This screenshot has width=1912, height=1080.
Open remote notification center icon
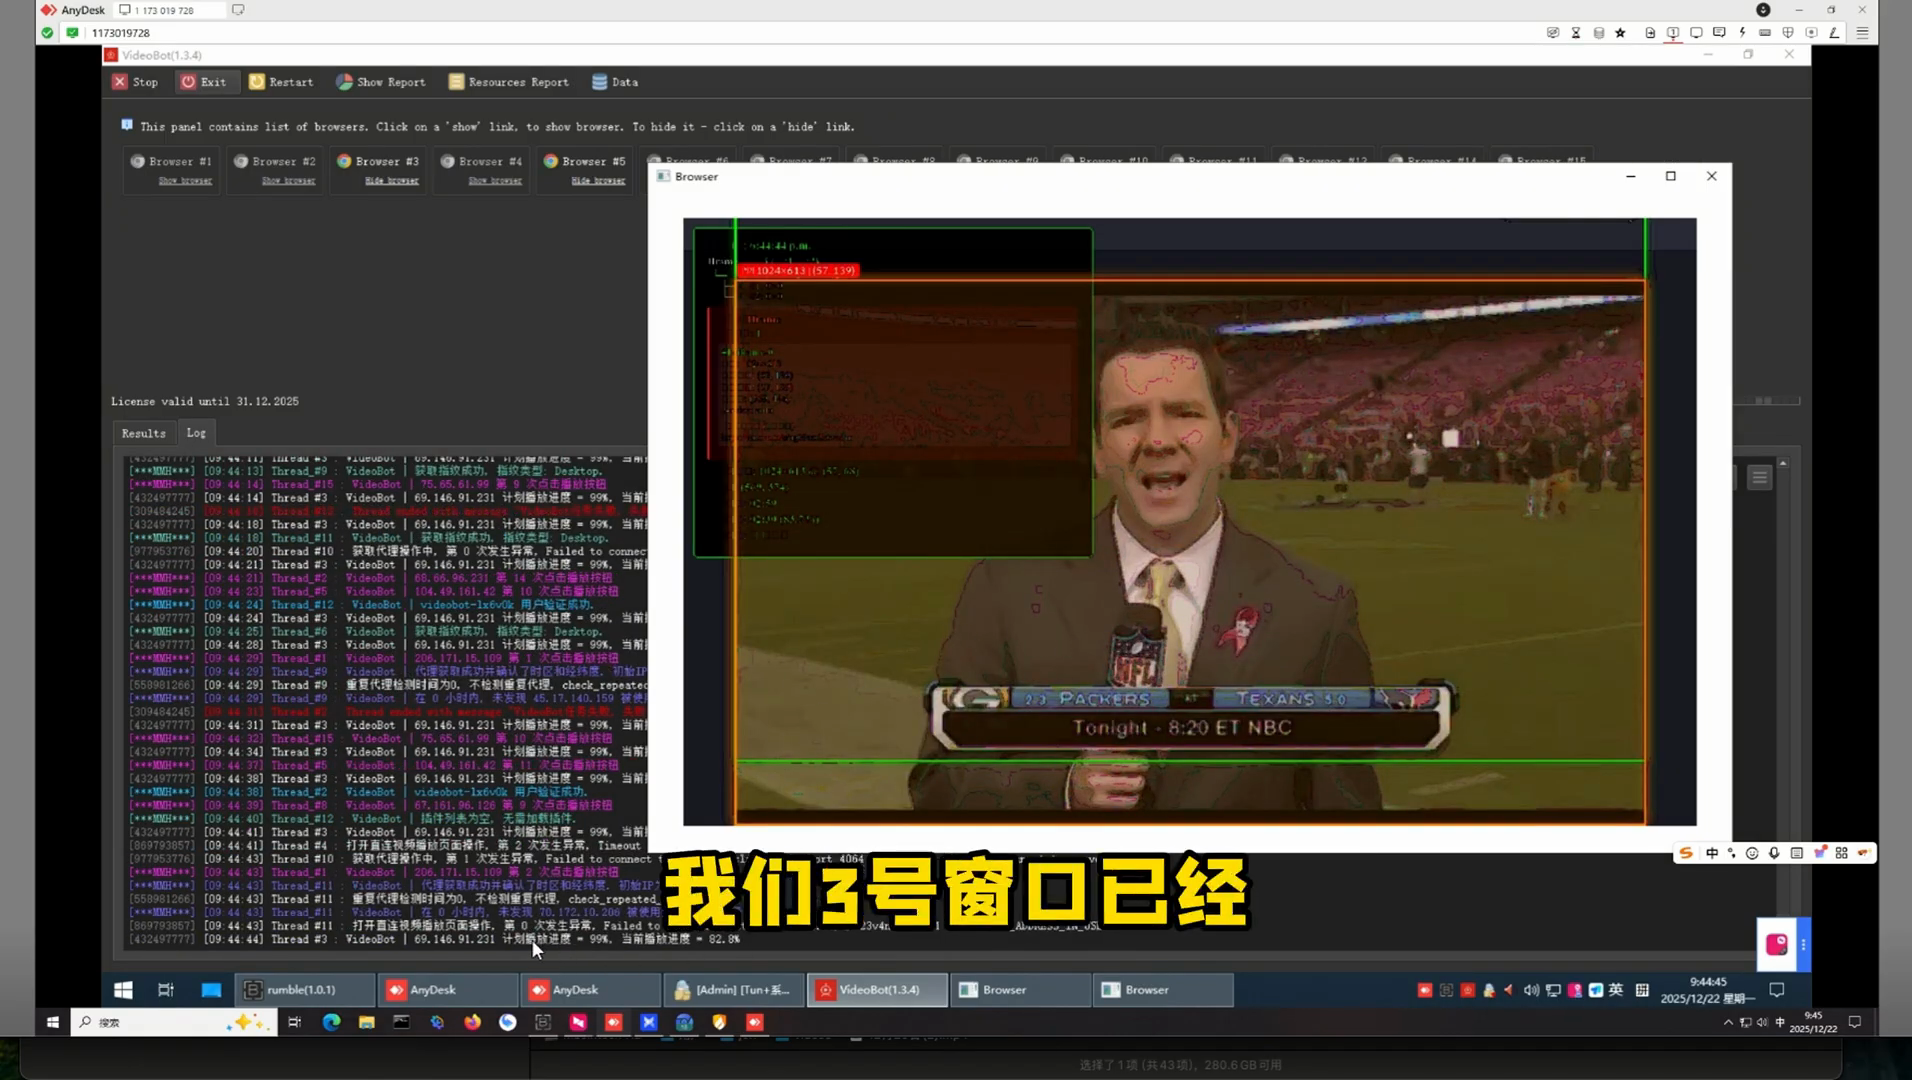1777,990
